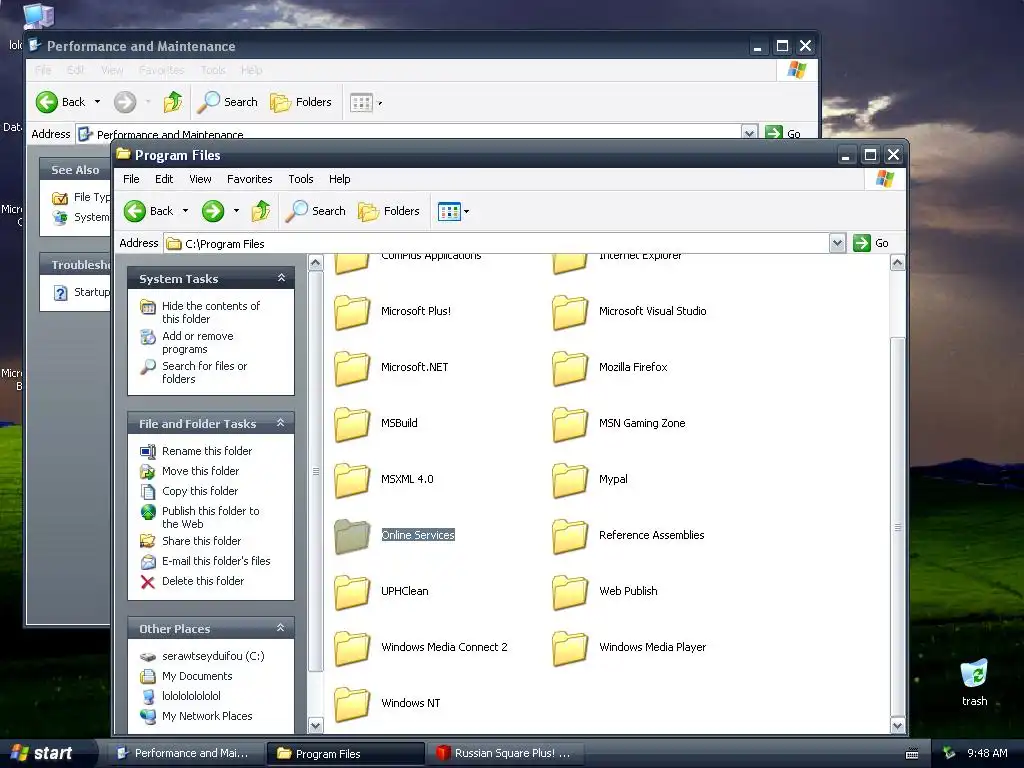Select the Web Publish folder icon

tap(569, 592)
